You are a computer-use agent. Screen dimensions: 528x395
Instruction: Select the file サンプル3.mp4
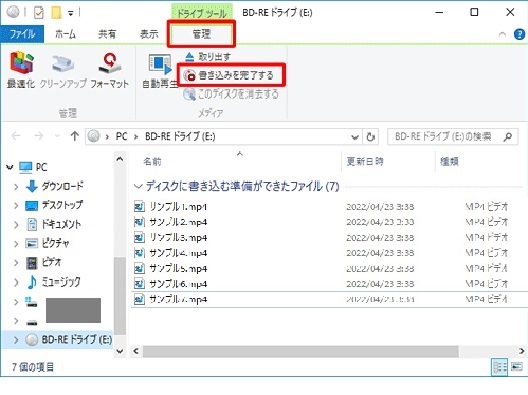(x=178, y=237)
